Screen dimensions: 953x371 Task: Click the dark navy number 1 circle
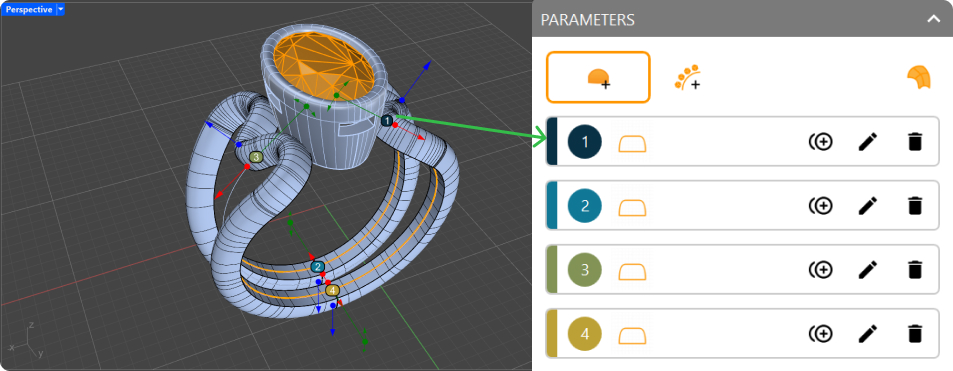[x=585, y=142]
